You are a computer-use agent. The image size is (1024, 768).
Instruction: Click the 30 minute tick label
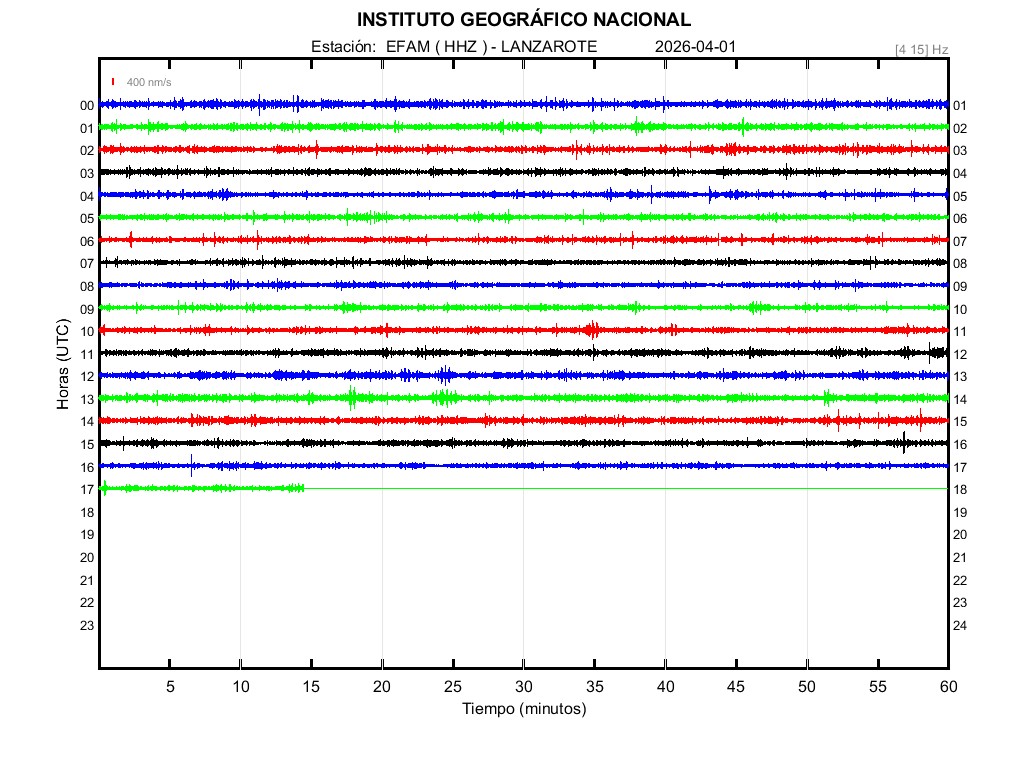coord(524,686)
